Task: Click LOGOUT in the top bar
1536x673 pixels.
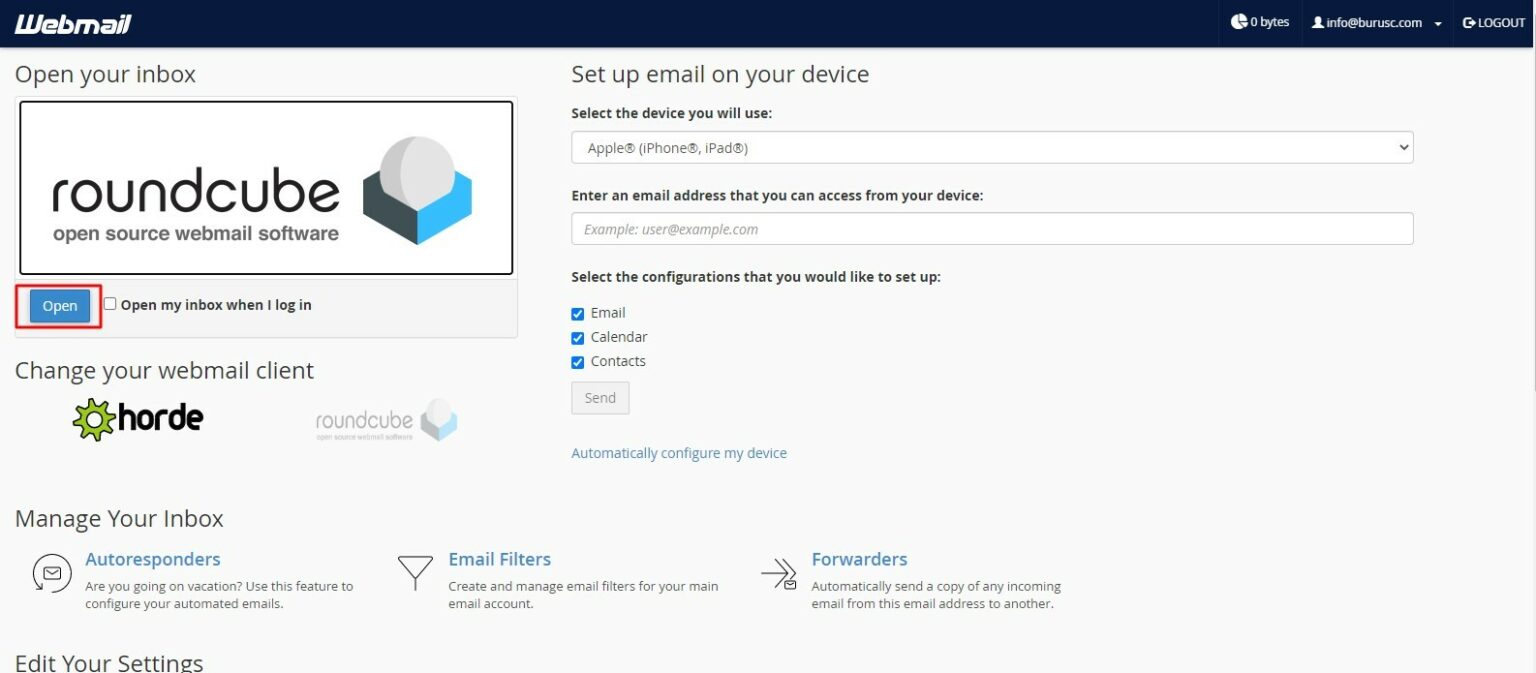Action: coord(1493,21)
